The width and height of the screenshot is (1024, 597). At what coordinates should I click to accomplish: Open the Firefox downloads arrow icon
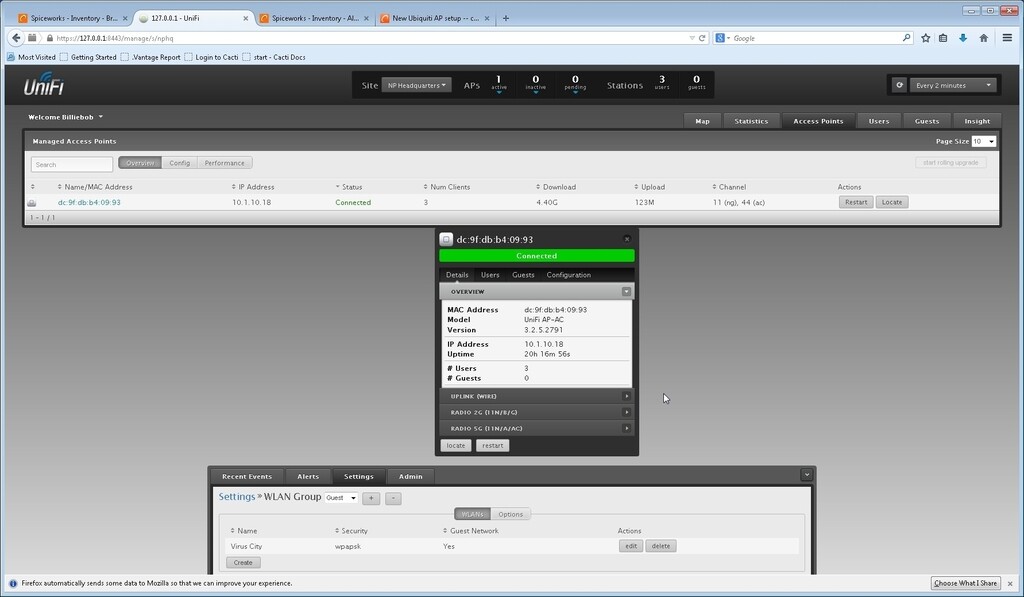click(x=962, y=37)
